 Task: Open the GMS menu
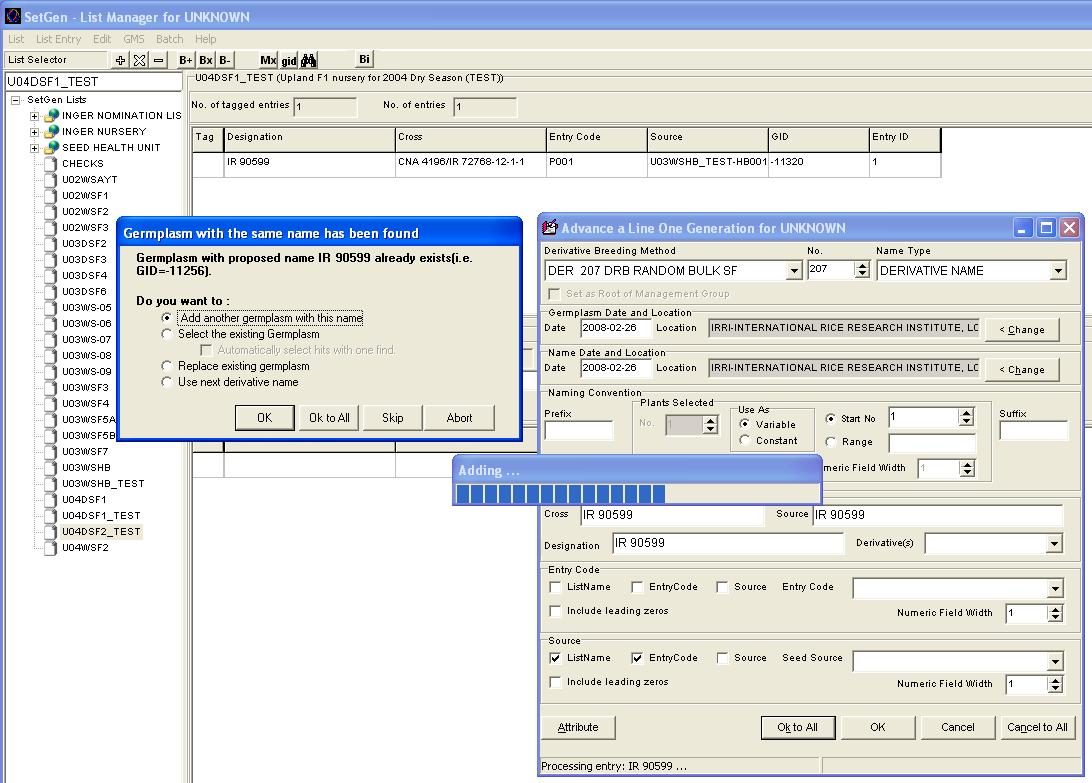coord(134,39)
